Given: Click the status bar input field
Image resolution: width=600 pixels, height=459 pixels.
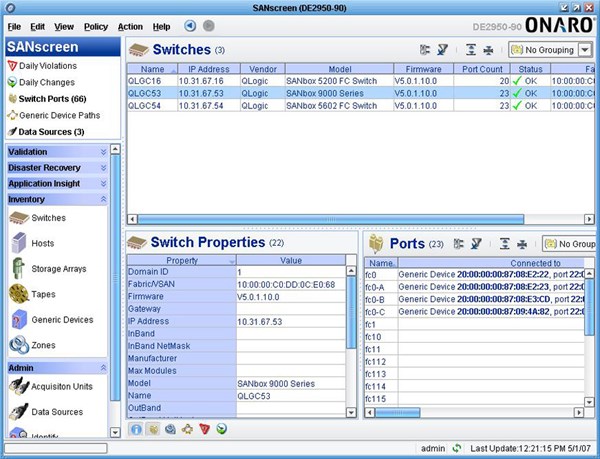Looking at the screenshot, I should 56,448.
